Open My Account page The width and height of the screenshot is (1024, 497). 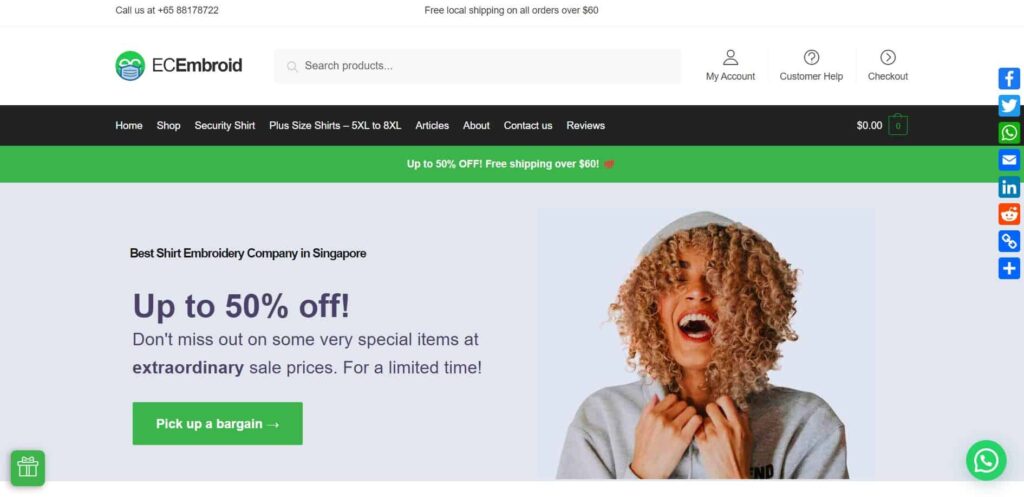[730, 65]
